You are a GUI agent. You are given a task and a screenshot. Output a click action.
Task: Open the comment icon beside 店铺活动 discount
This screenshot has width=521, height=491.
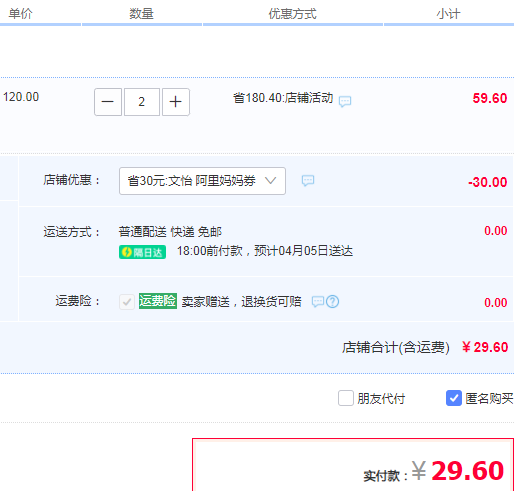point(345,101)
